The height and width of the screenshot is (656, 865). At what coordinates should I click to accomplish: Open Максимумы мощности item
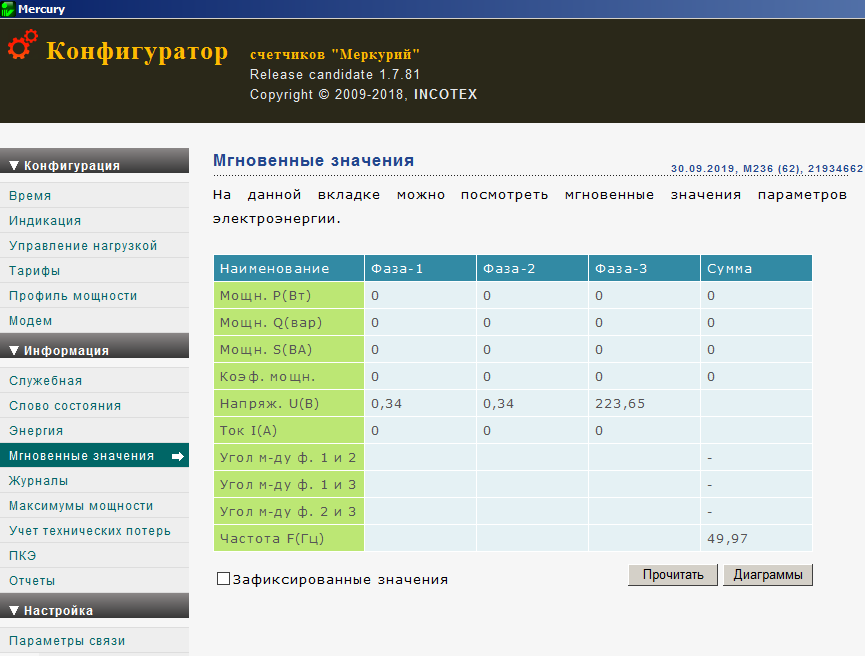click(94, 506)
